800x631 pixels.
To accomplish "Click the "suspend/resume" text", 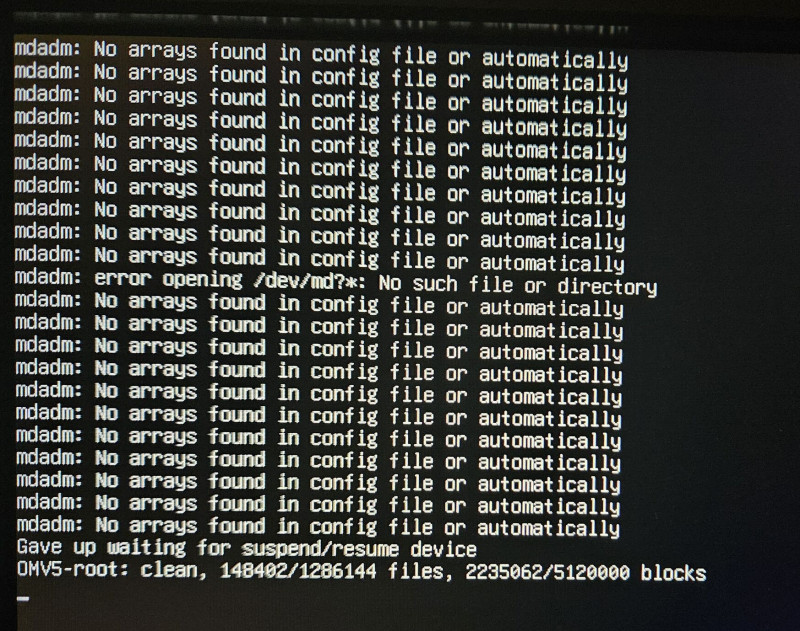I will (320, 549).
